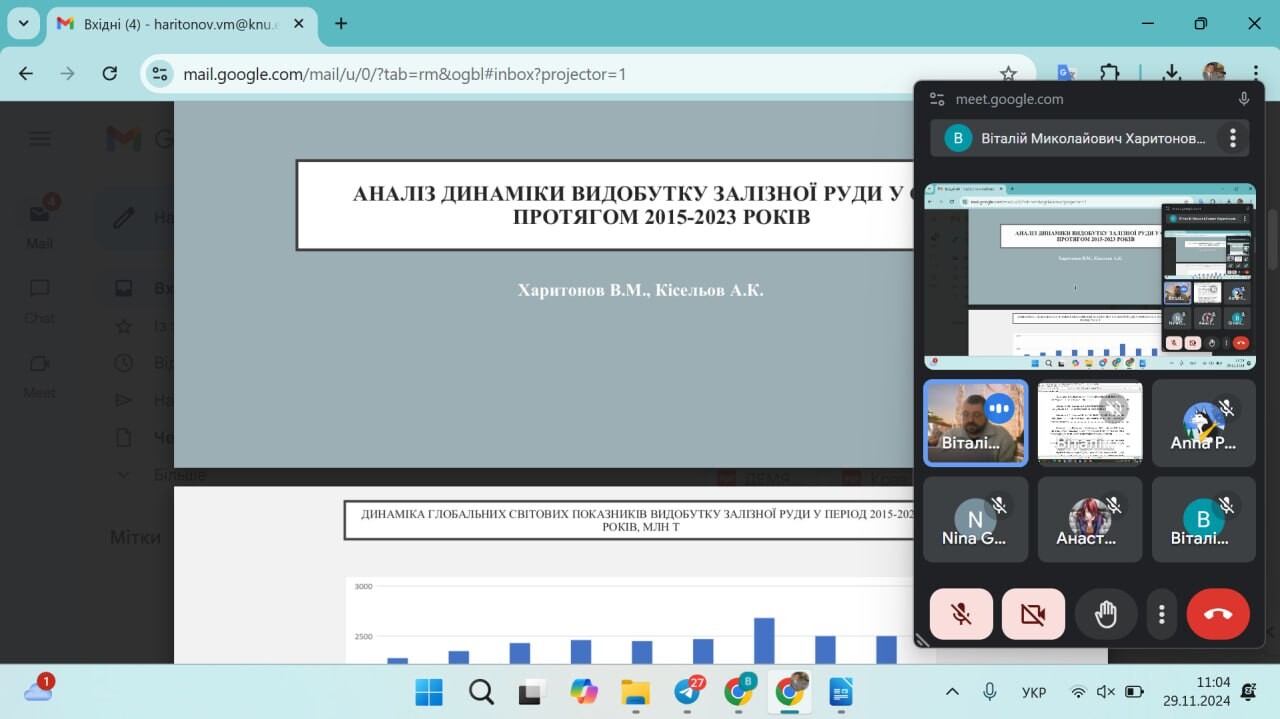1280x719 pixels.
Task: Open options menu for Віталій Миколайович Харитонов
Action: point(1233,138)
